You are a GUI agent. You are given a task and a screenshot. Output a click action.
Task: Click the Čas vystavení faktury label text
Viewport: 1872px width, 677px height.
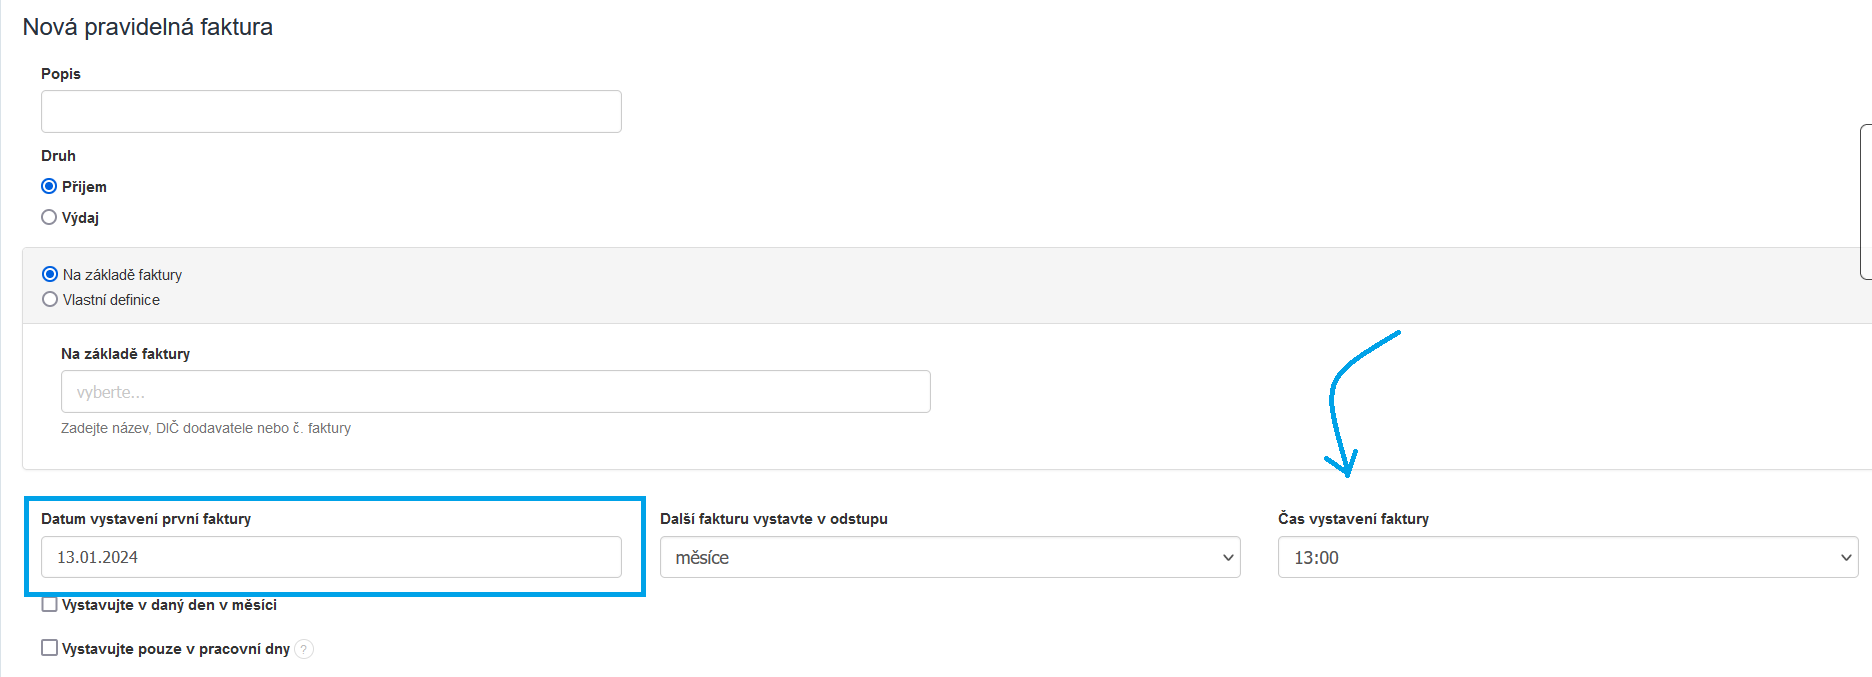click(x=1353, y=519)
